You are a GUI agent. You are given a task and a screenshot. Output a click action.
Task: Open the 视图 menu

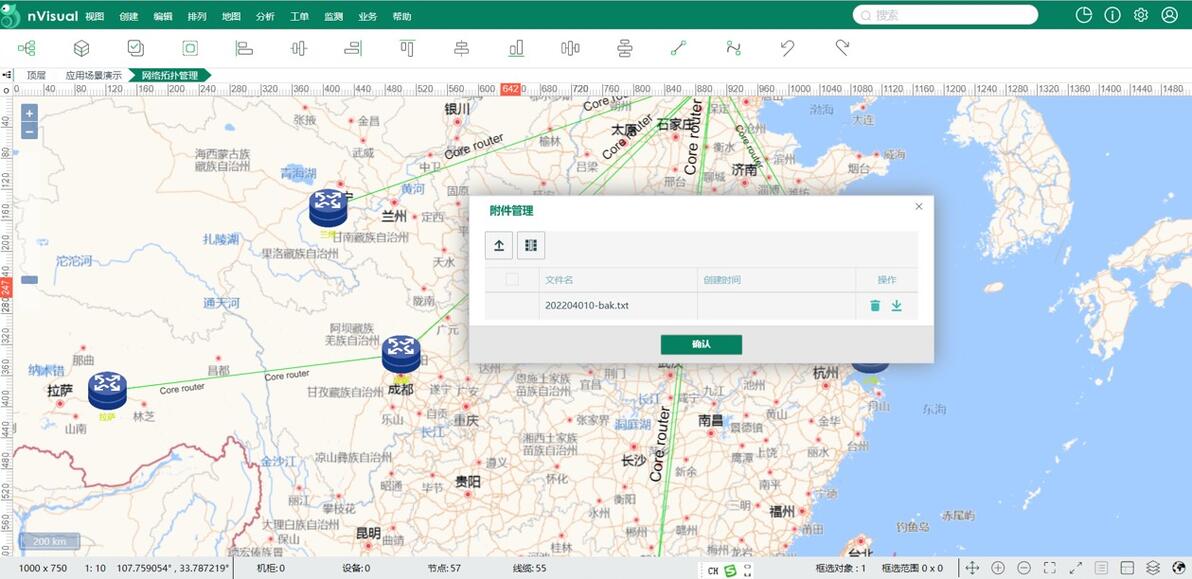tap(95, 16)
